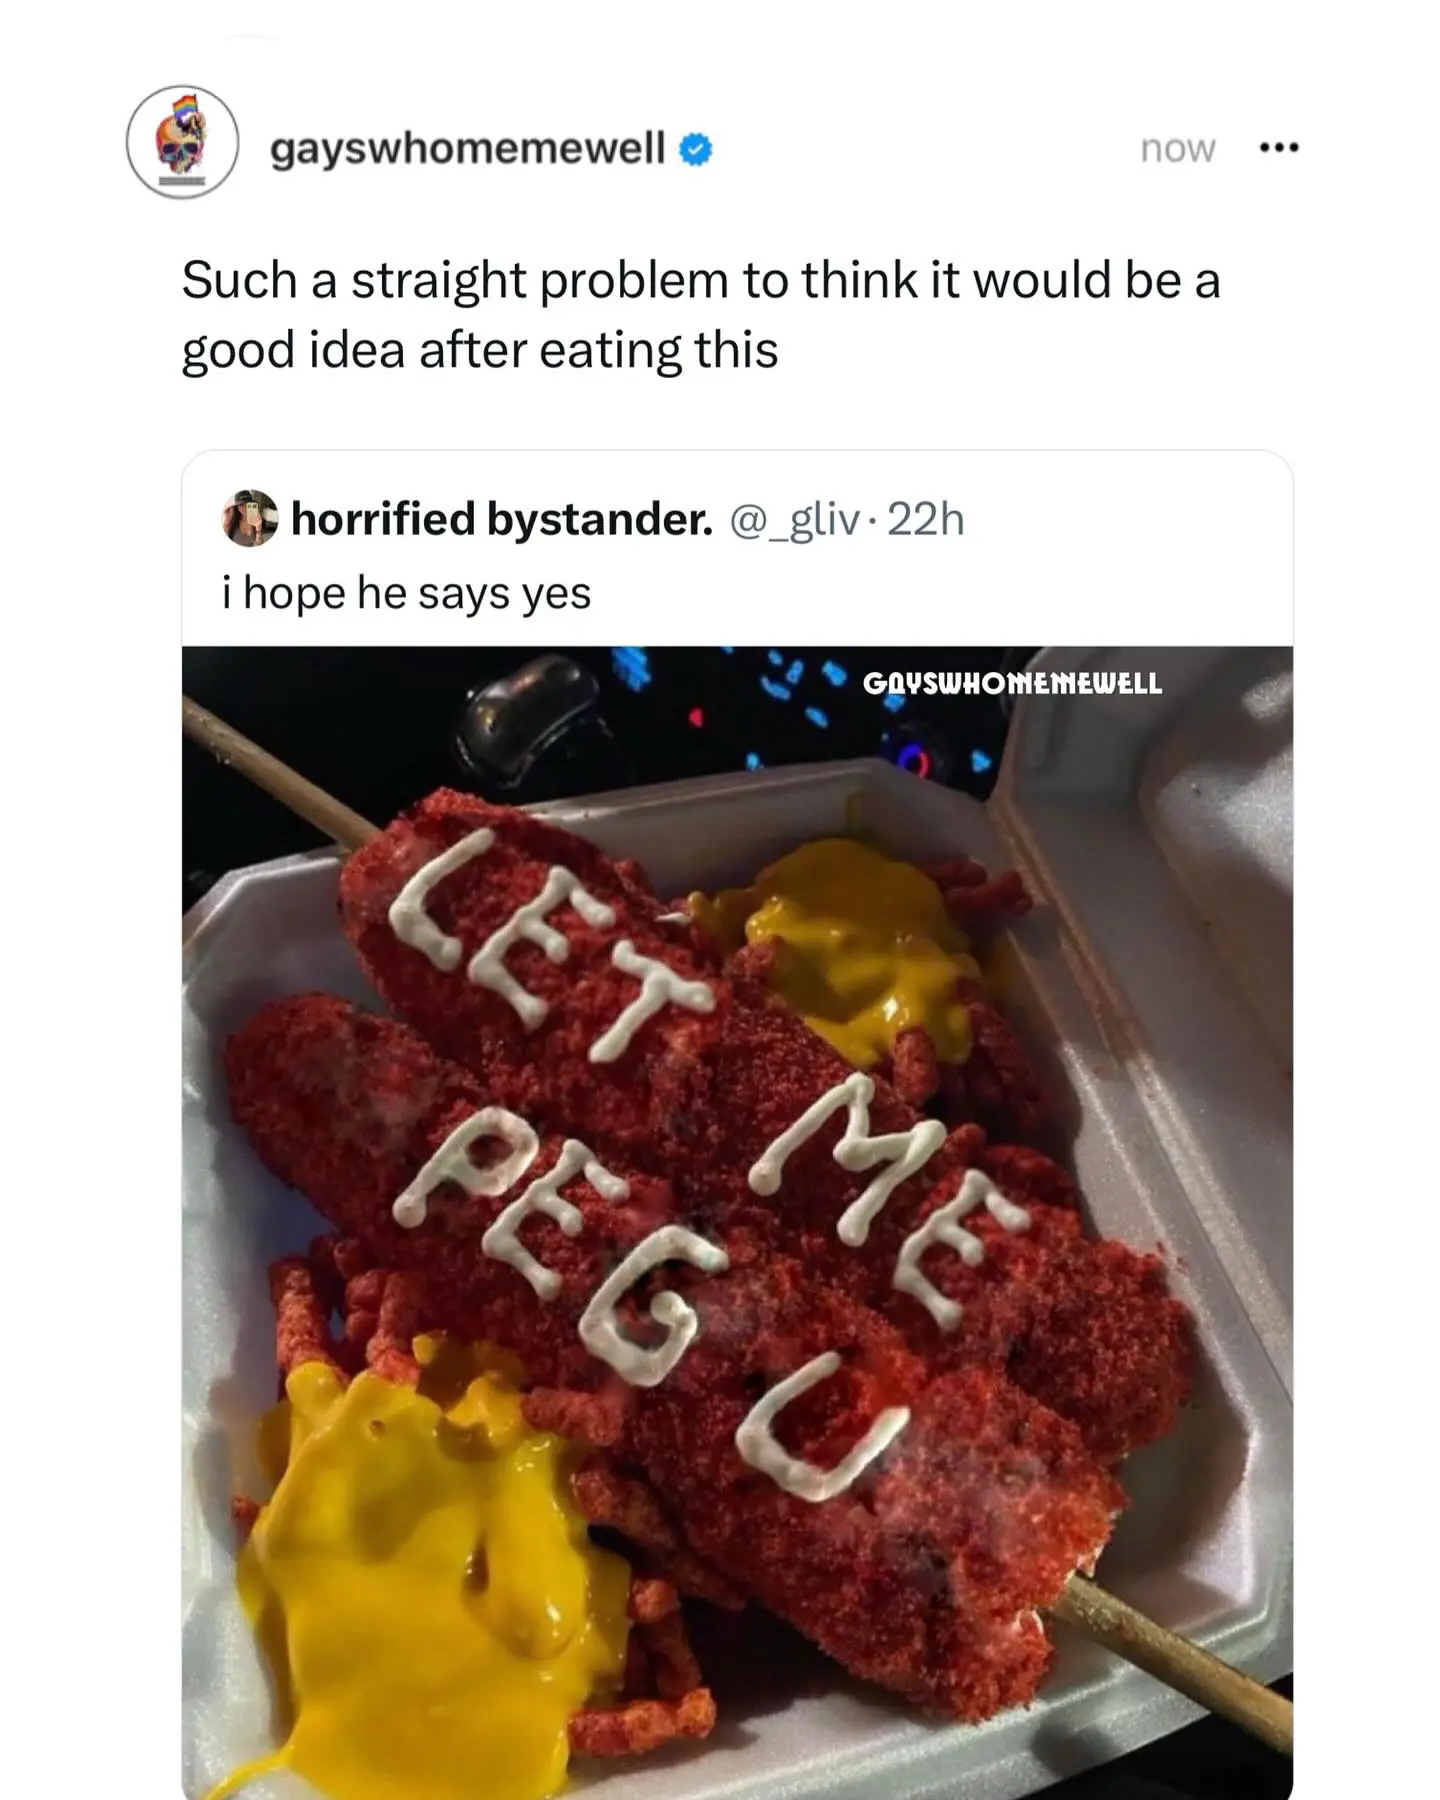Click the 'now' post timestamp
The width and height of the screenshot is (1440, 1800).
pos(1177,149)
